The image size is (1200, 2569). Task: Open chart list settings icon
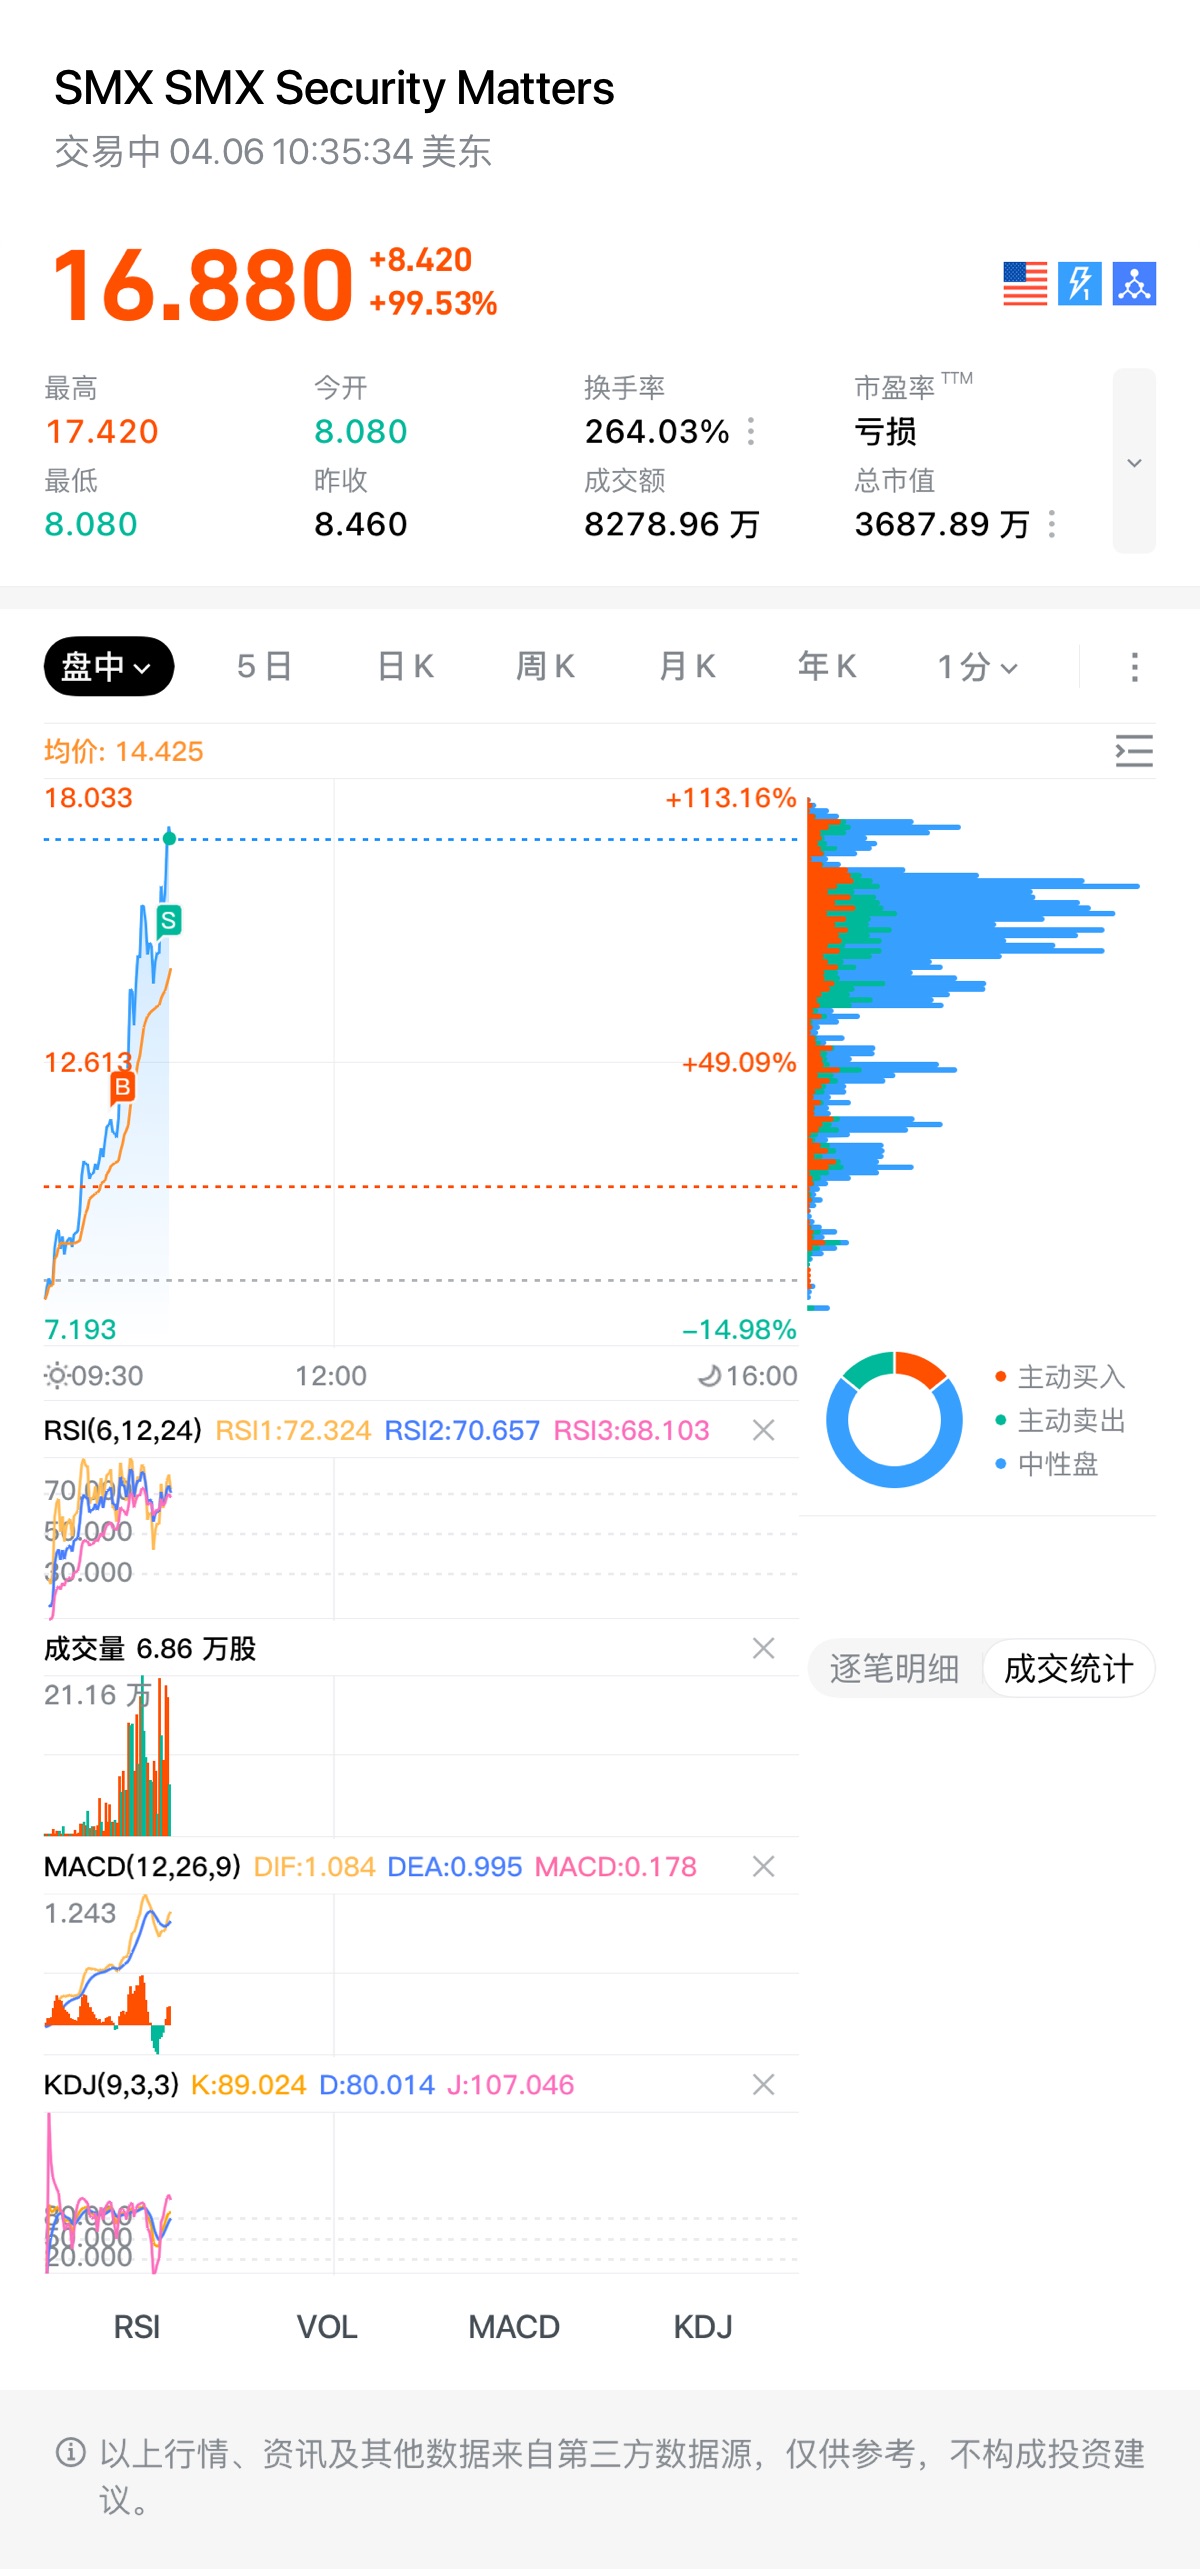1134,751
